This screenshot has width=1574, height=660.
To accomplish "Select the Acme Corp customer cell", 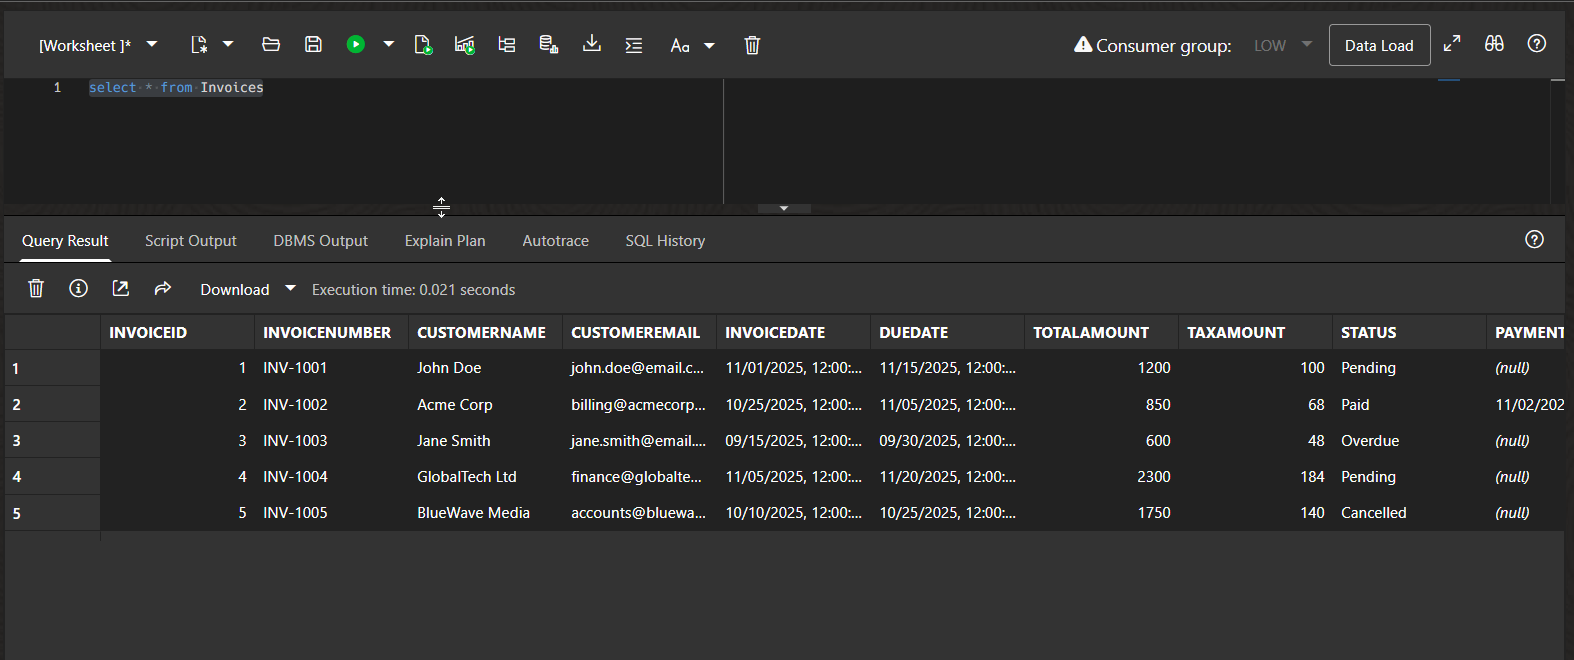I will pyautogui.click(x=486, y=405).
